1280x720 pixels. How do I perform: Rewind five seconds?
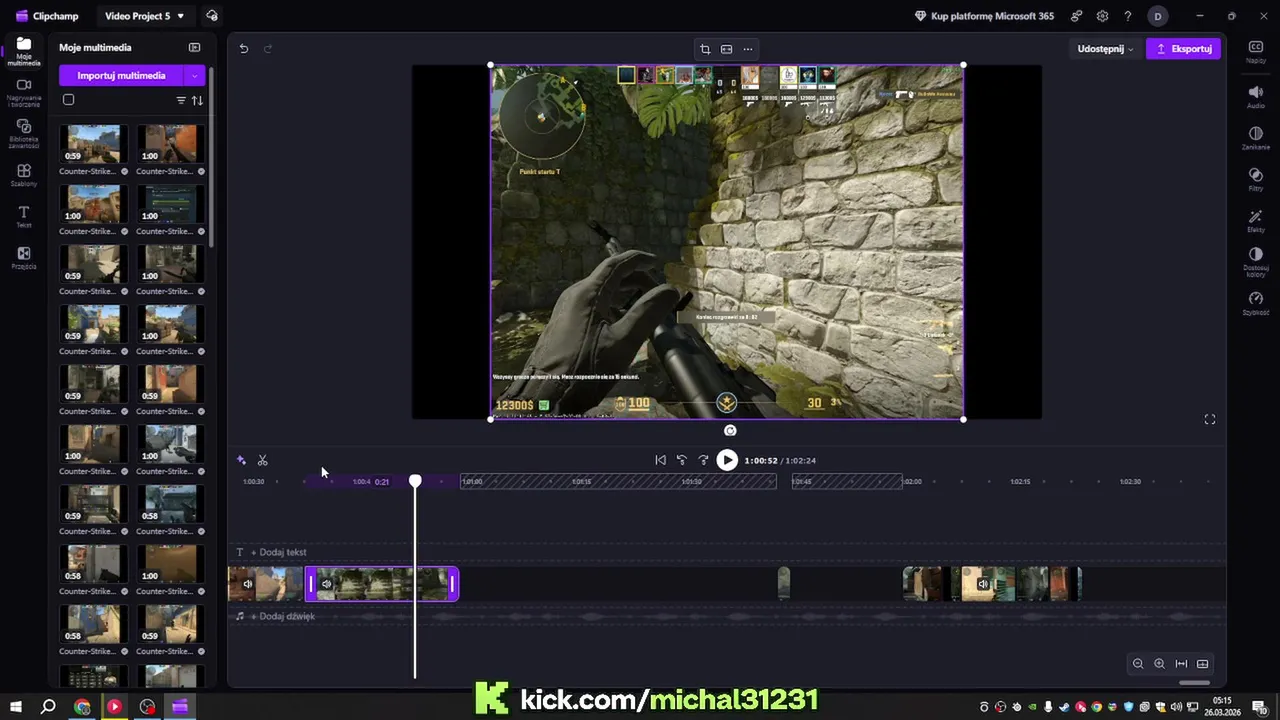682,460
